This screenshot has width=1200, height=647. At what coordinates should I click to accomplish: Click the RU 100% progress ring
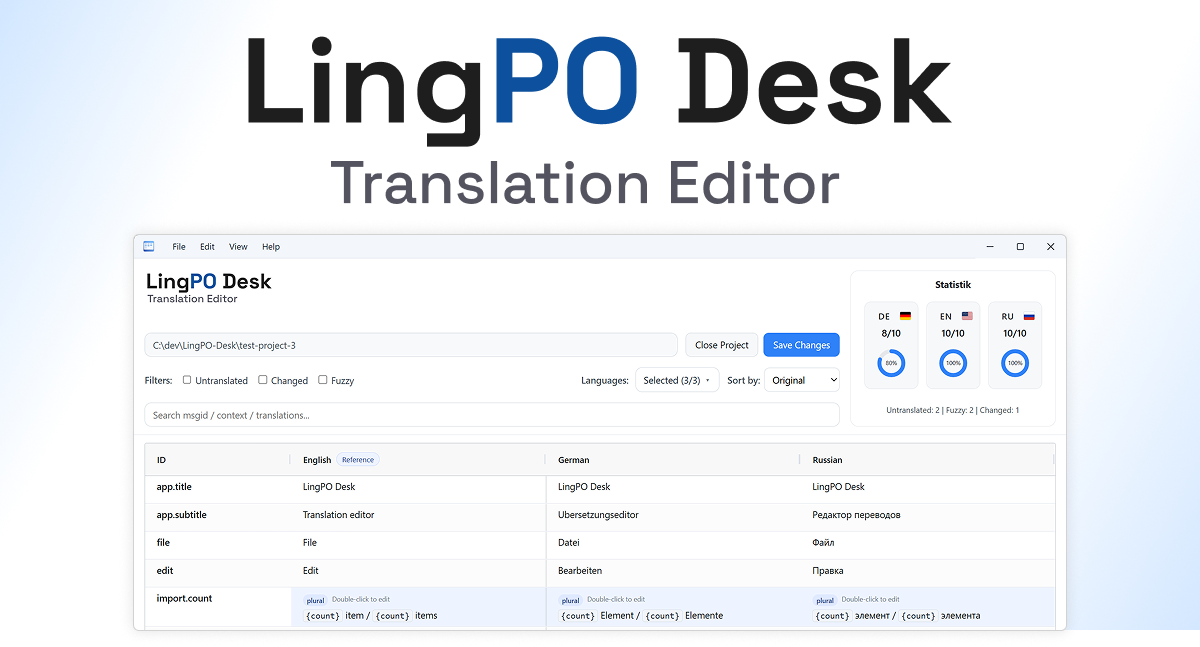coord(1015,363)
